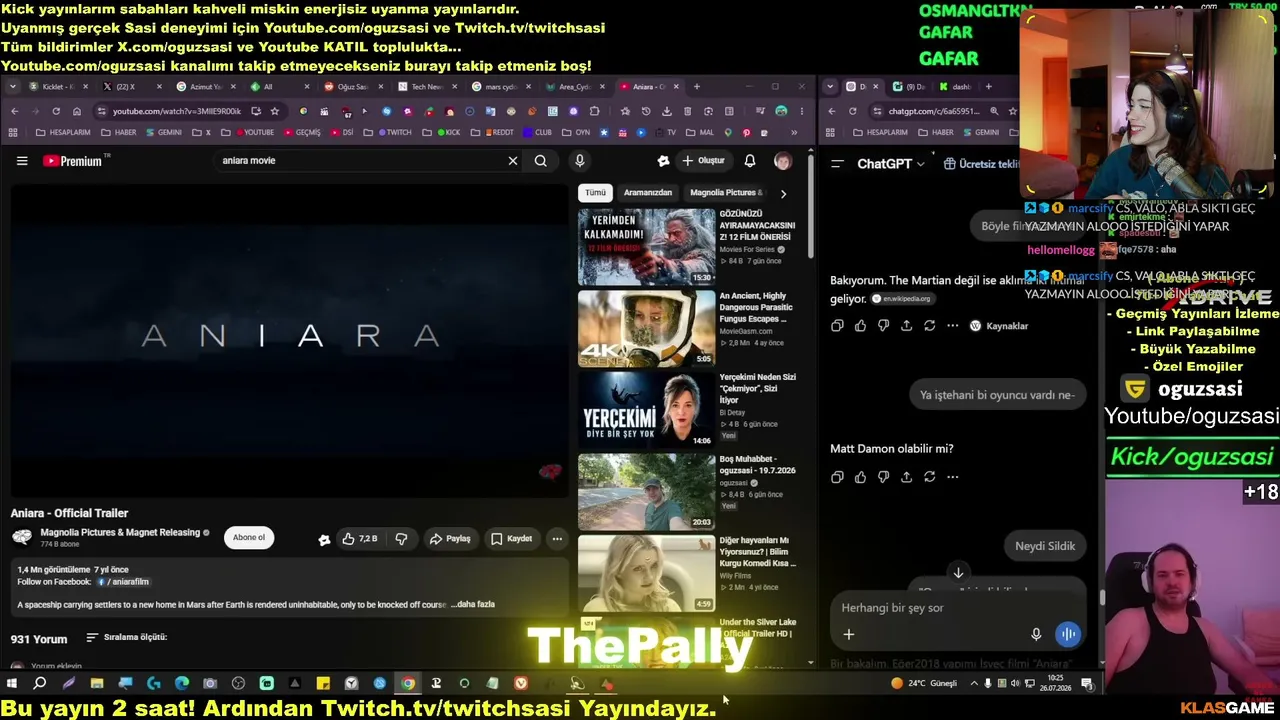Image resolution: width=1280 pixels, height=720 pixels.
Task: Show hidden bookmarks with the overflow chevron
Action: click(794, 132)
